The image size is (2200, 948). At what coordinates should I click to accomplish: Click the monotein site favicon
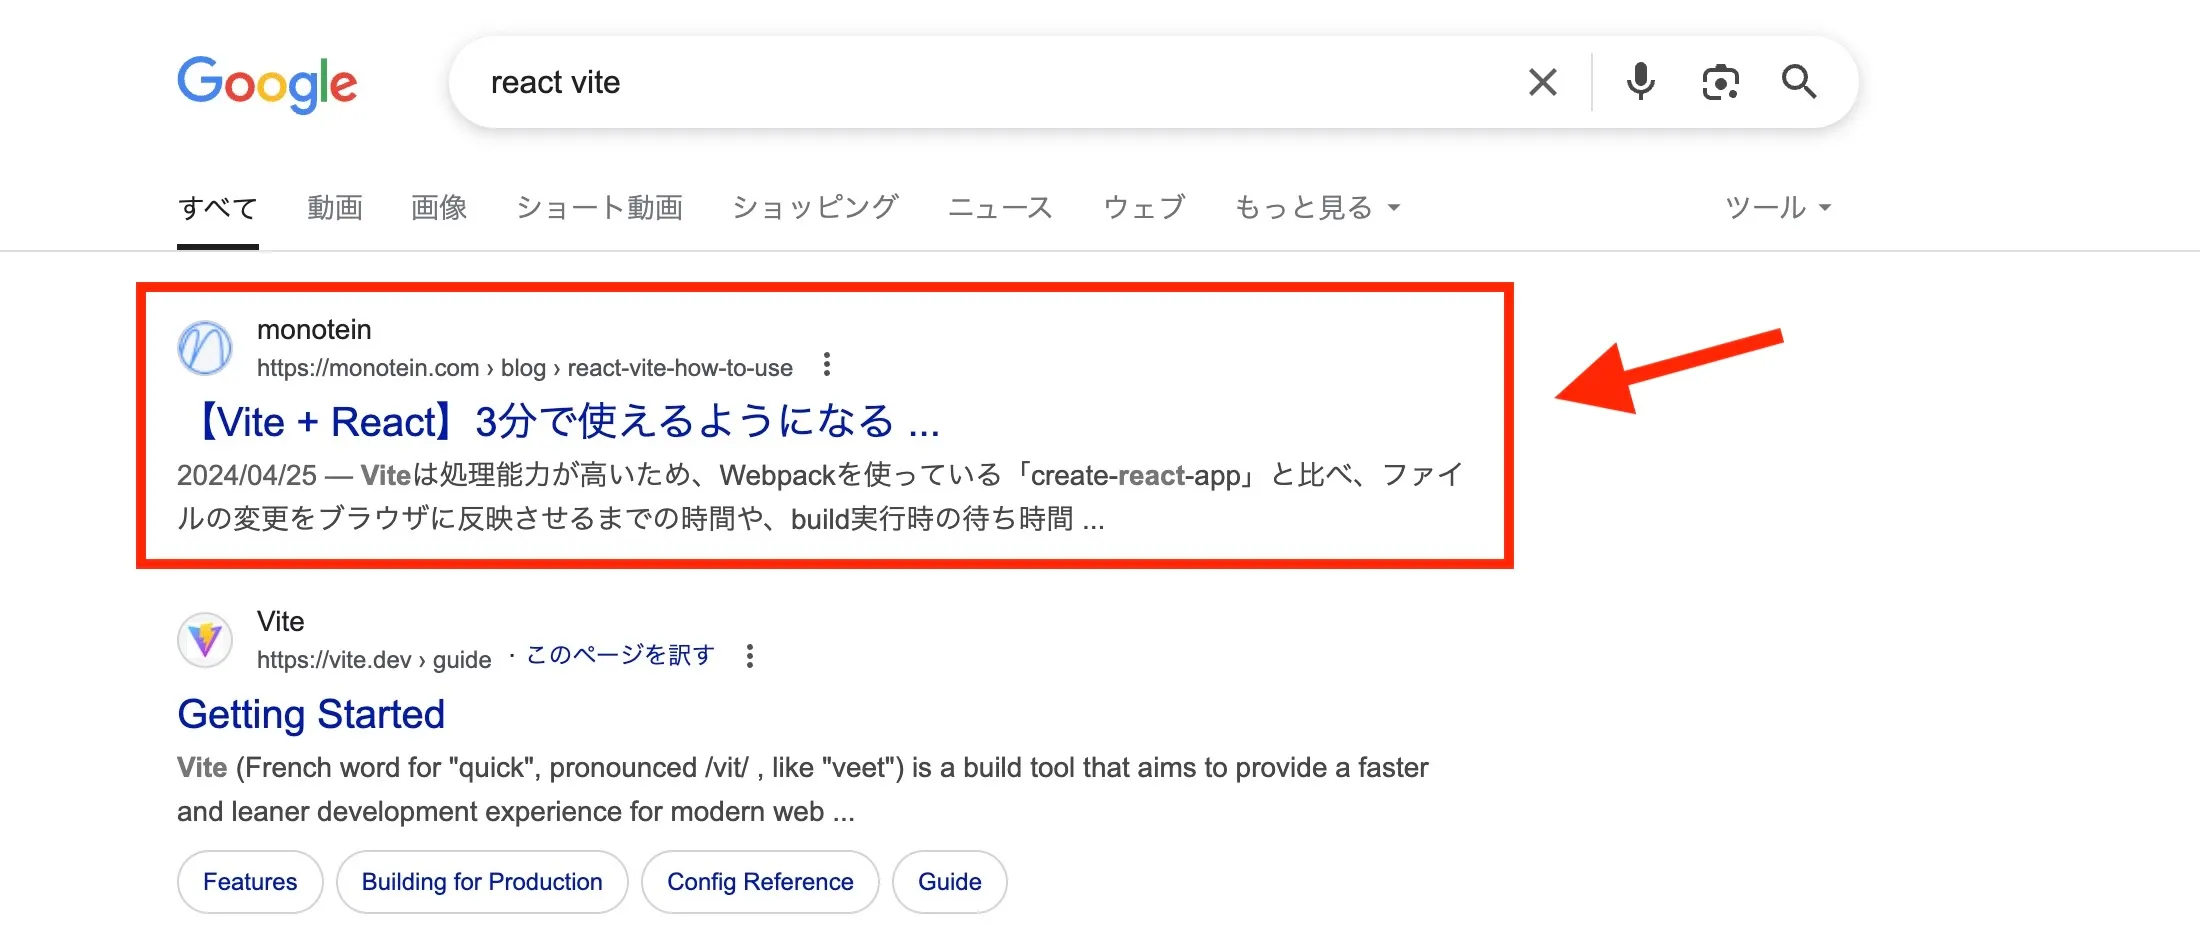coord(205,348)
